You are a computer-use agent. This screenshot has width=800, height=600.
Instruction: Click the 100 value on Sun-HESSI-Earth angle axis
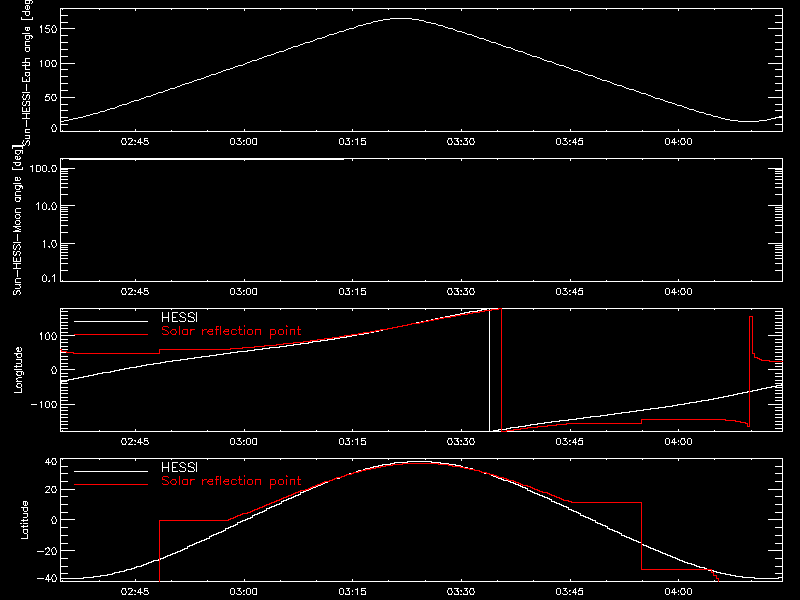click(48, 64)
